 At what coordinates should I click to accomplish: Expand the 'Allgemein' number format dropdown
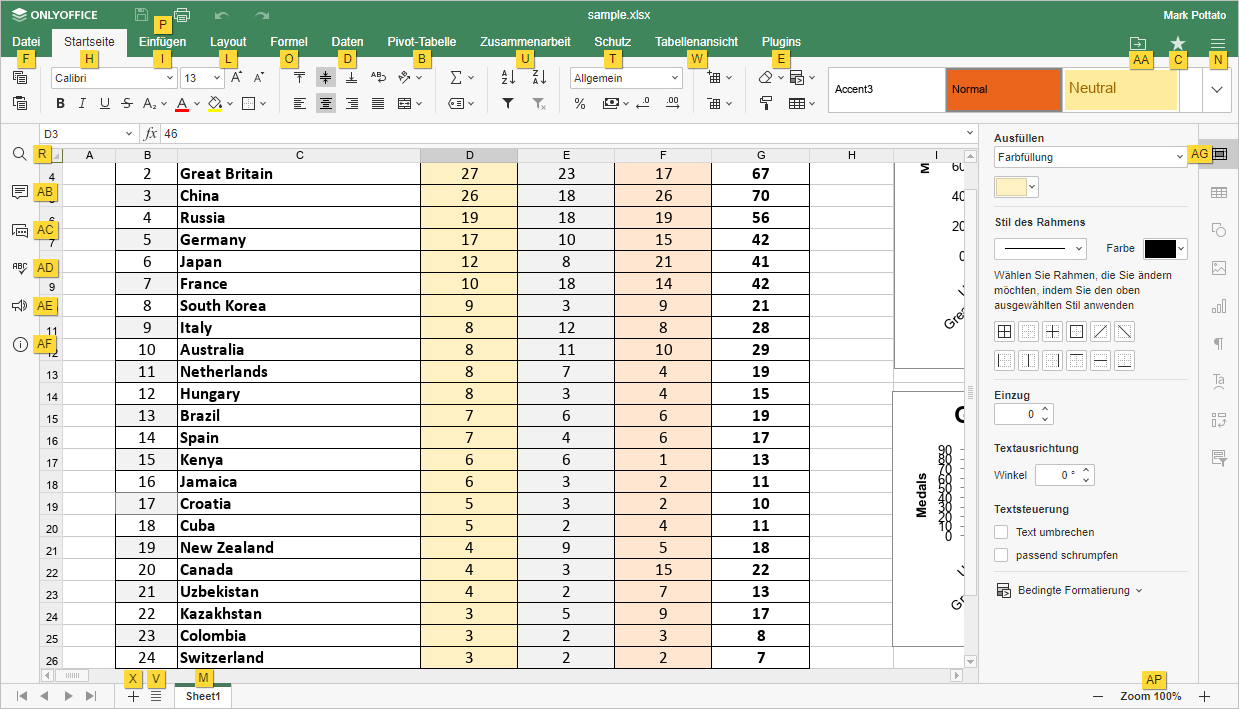point(675,78)
